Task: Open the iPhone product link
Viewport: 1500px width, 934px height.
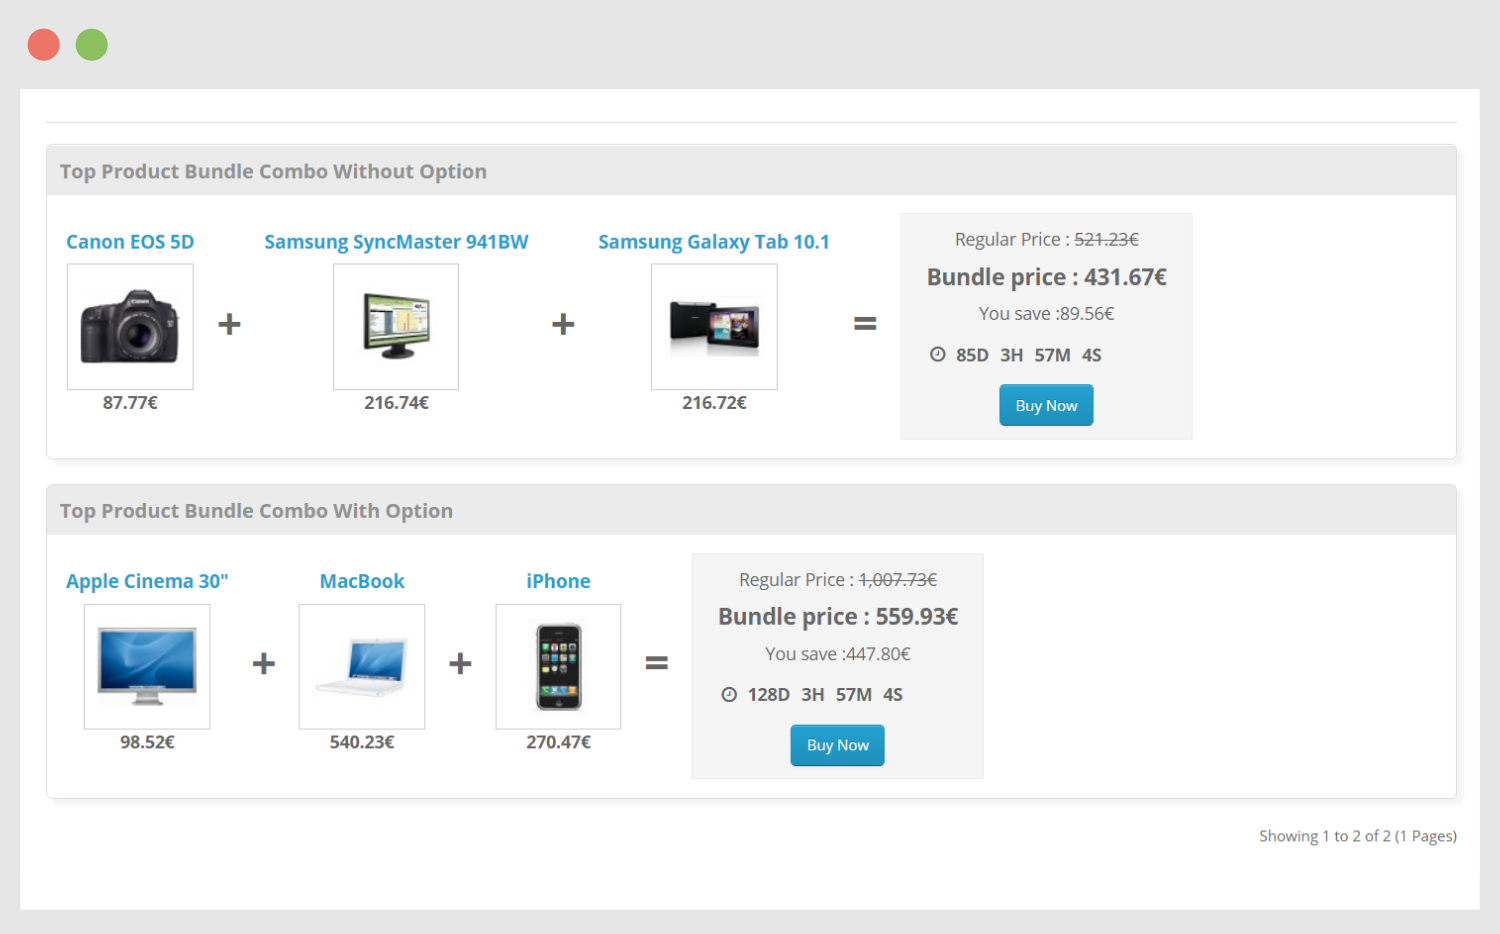Action: click(558, 581)
